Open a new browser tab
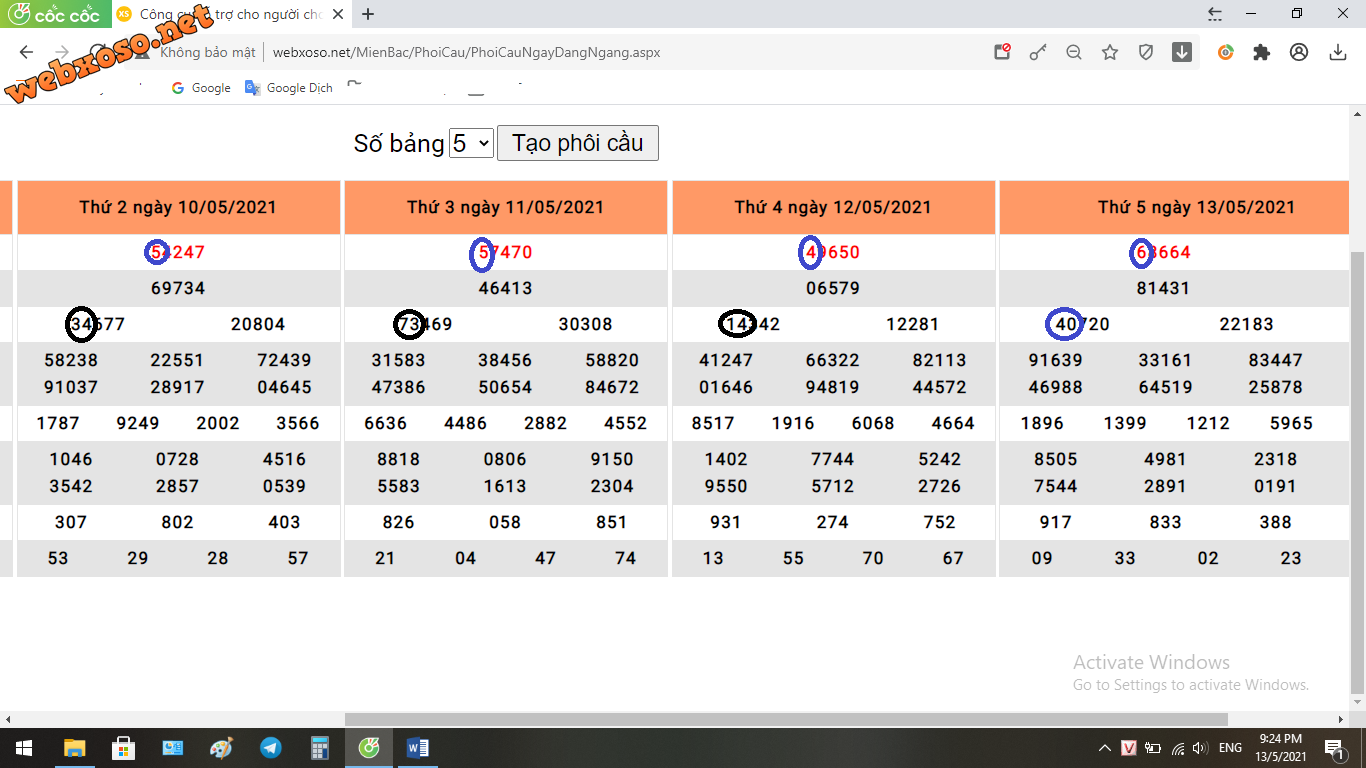Screen dimensions: 1366x768 pos(368,14)
